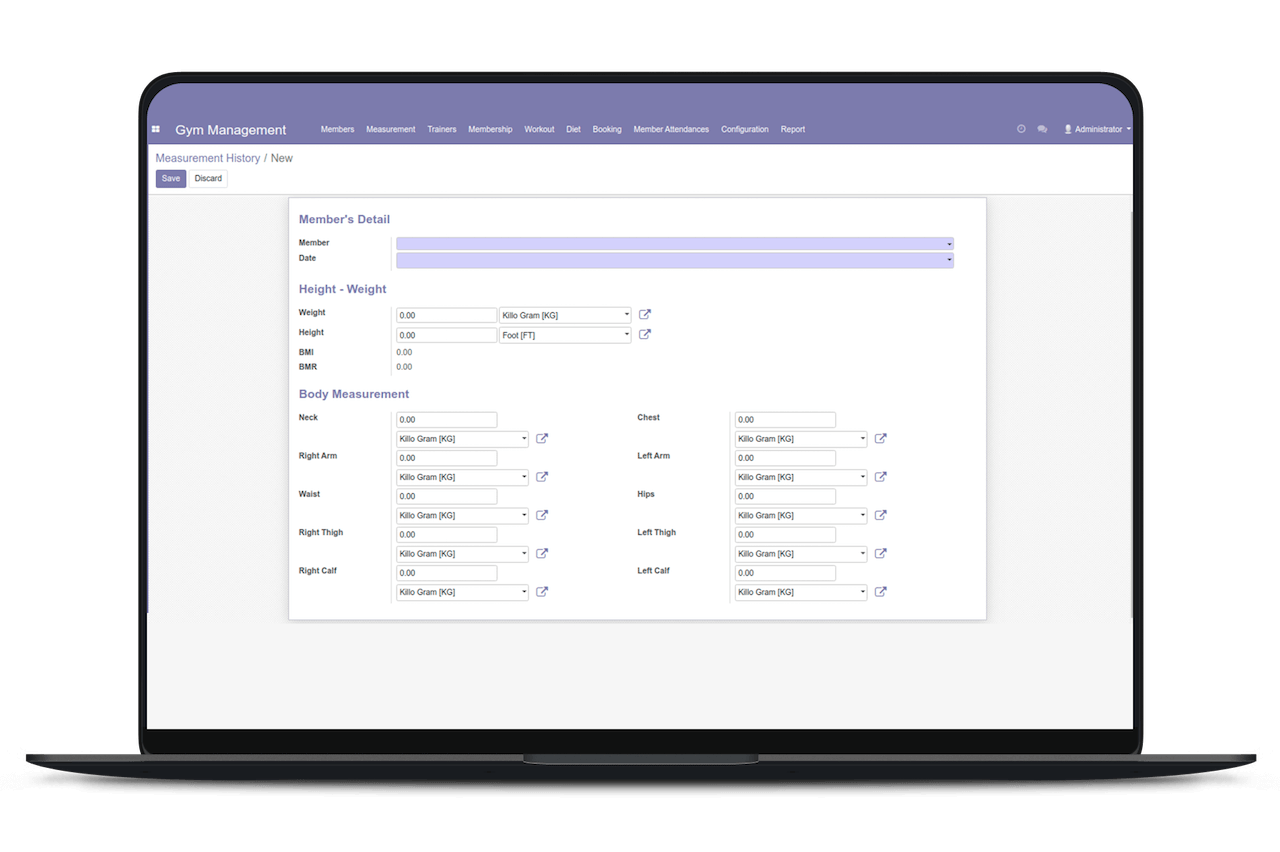Viewport: 1280px width, 852px height.
Task: Go back to Measurement History breadcrumb
Action: pyautogui.click(x=208, y=158)
